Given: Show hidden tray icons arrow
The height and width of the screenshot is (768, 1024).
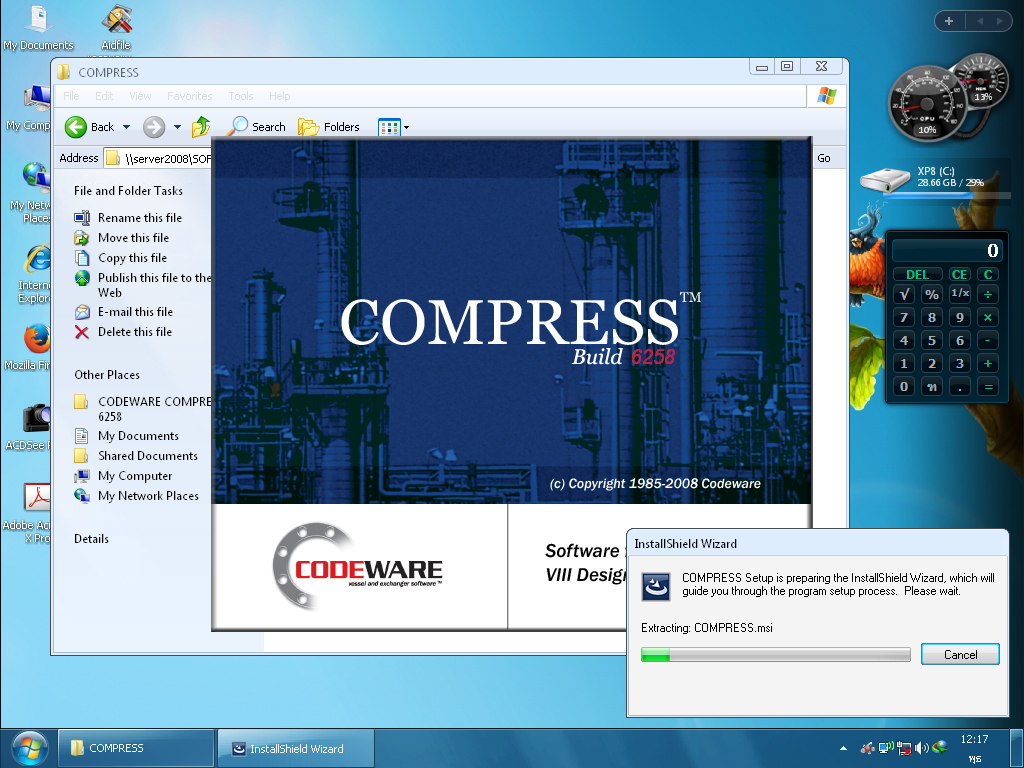Looking at the screenshot, I should coord(843,748).
